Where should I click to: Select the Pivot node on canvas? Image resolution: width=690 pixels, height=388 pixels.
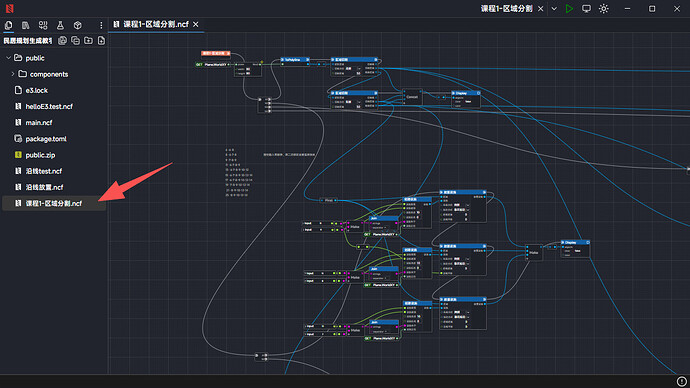(328, 200)
